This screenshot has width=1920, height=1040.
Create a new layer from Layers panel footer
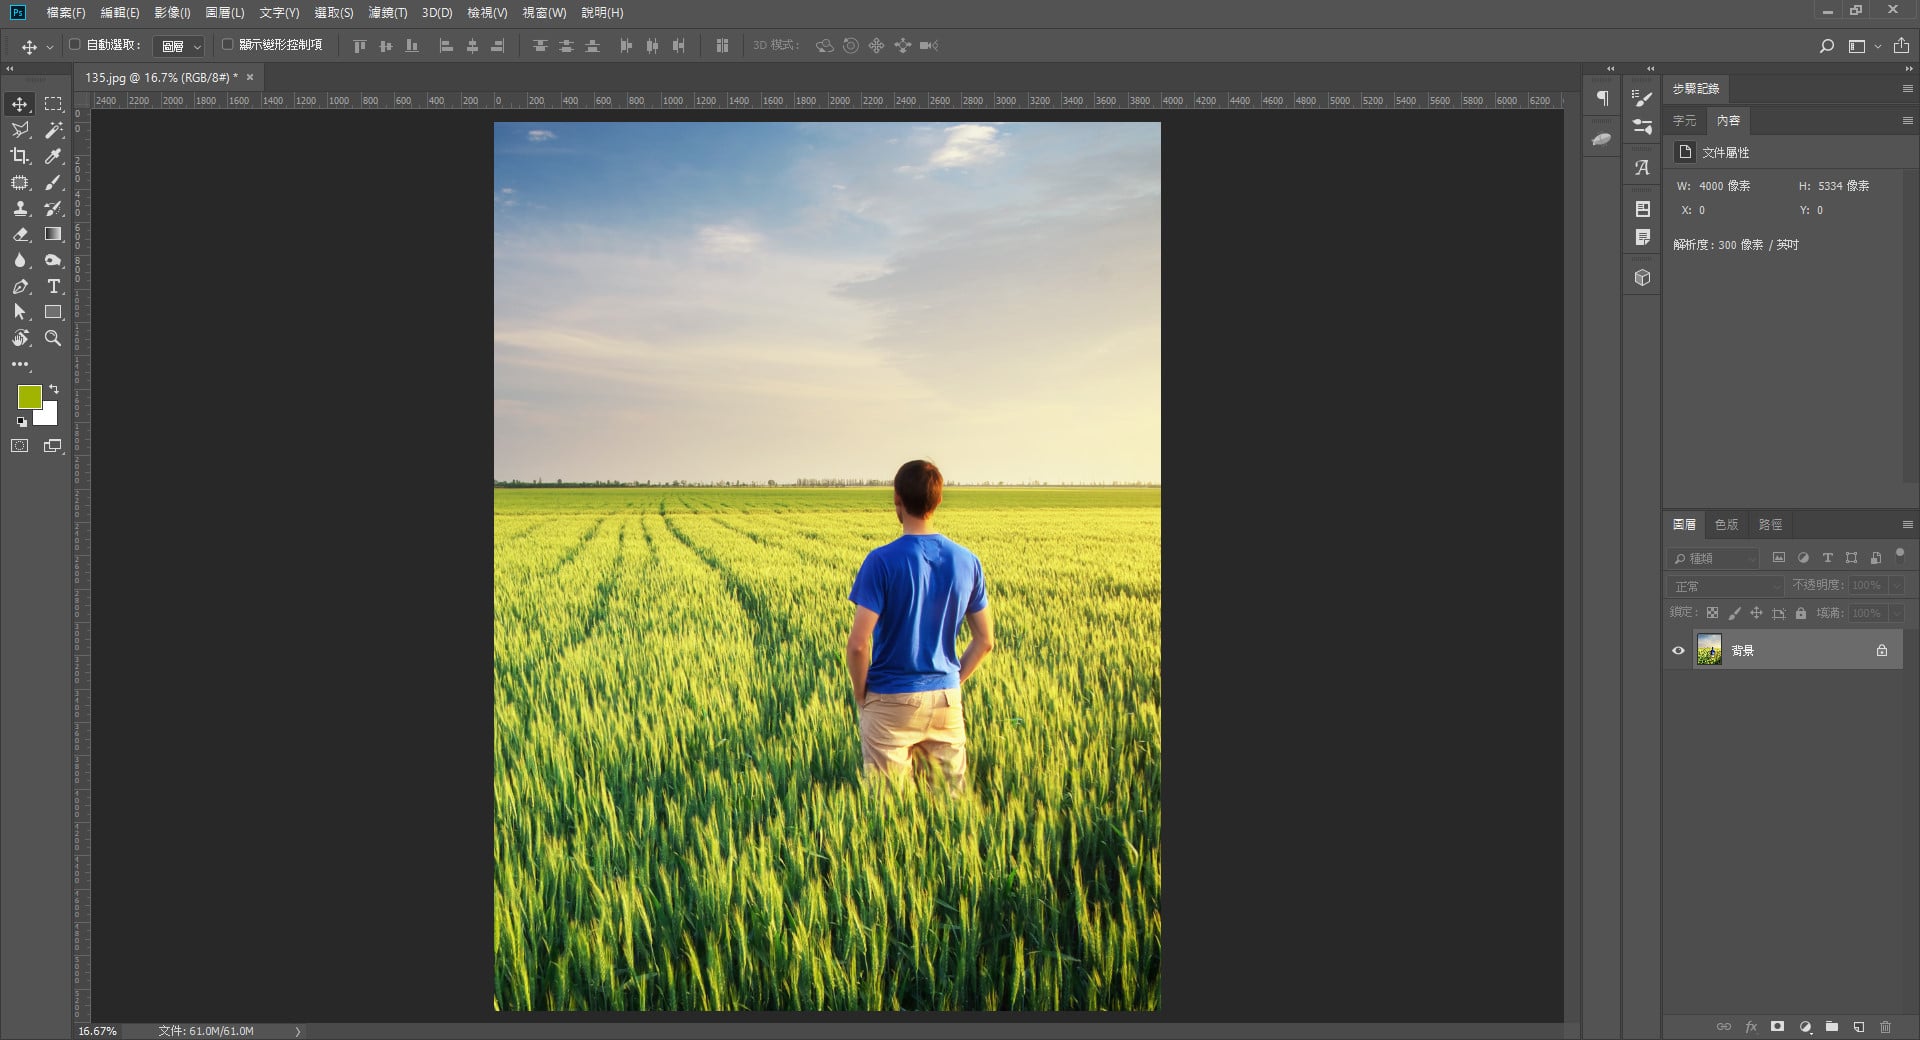(1858, 1026)
